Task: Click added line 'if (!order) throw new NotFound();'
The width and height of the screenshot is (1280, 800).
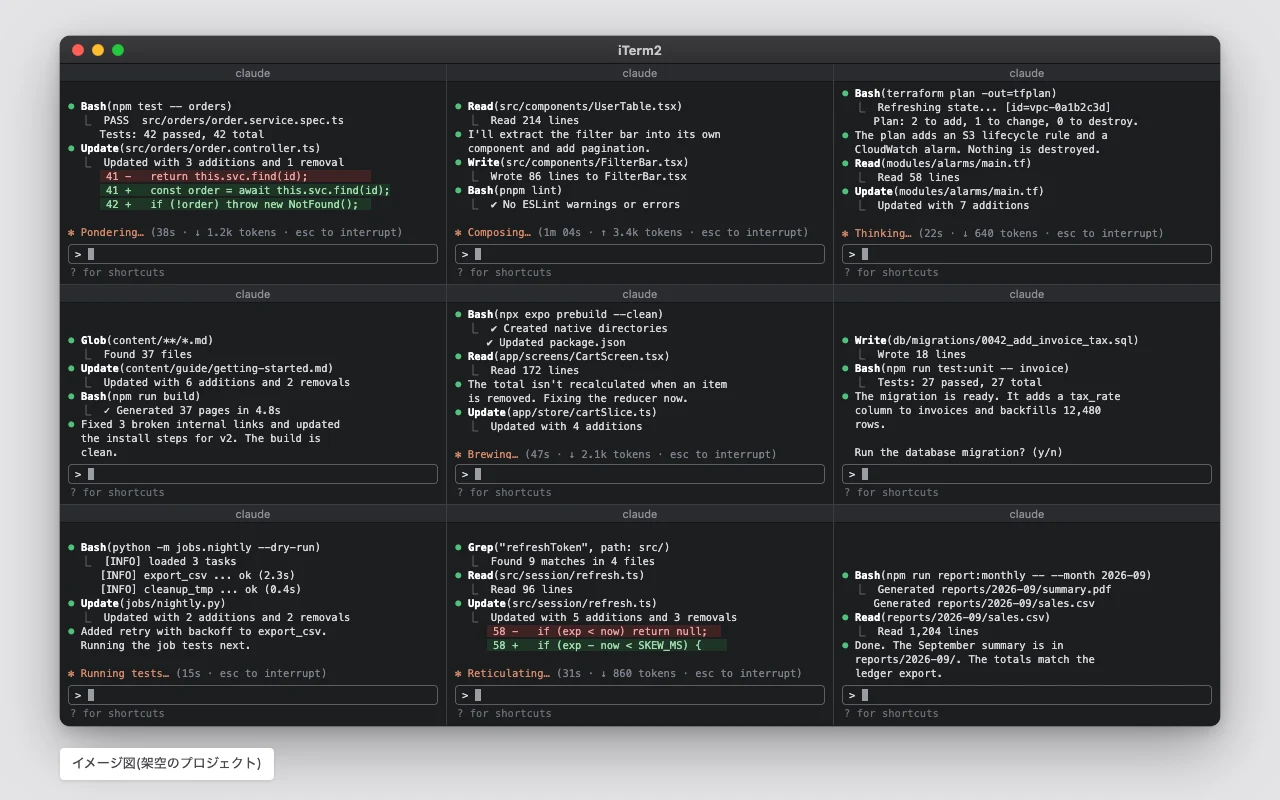Action: point(235,204)
